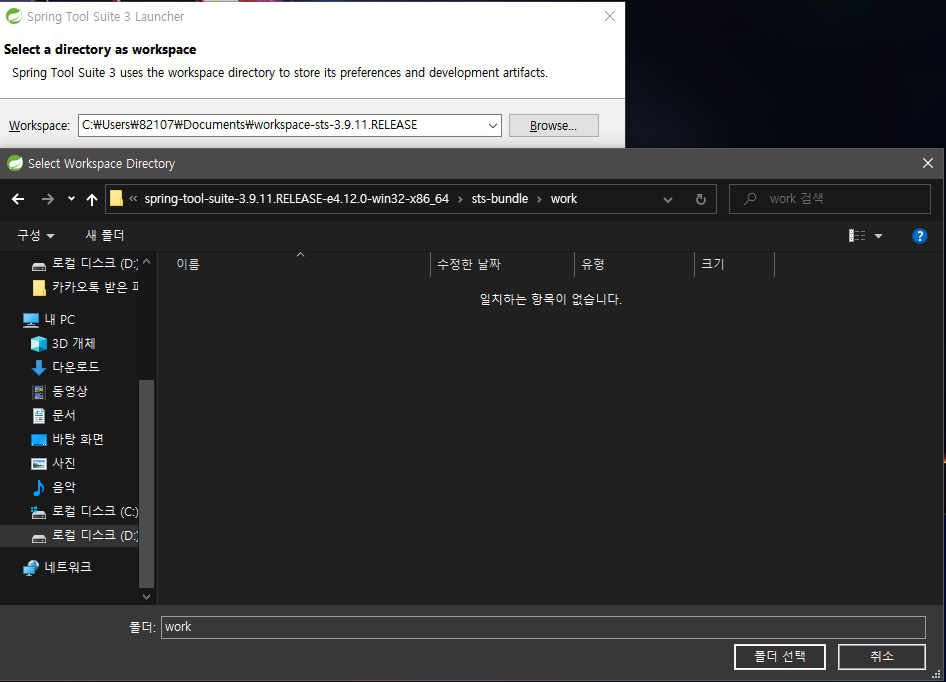Screen dimensions: 946x682
Task: Open 네트워크 in navigation pane
Action: 57,567
